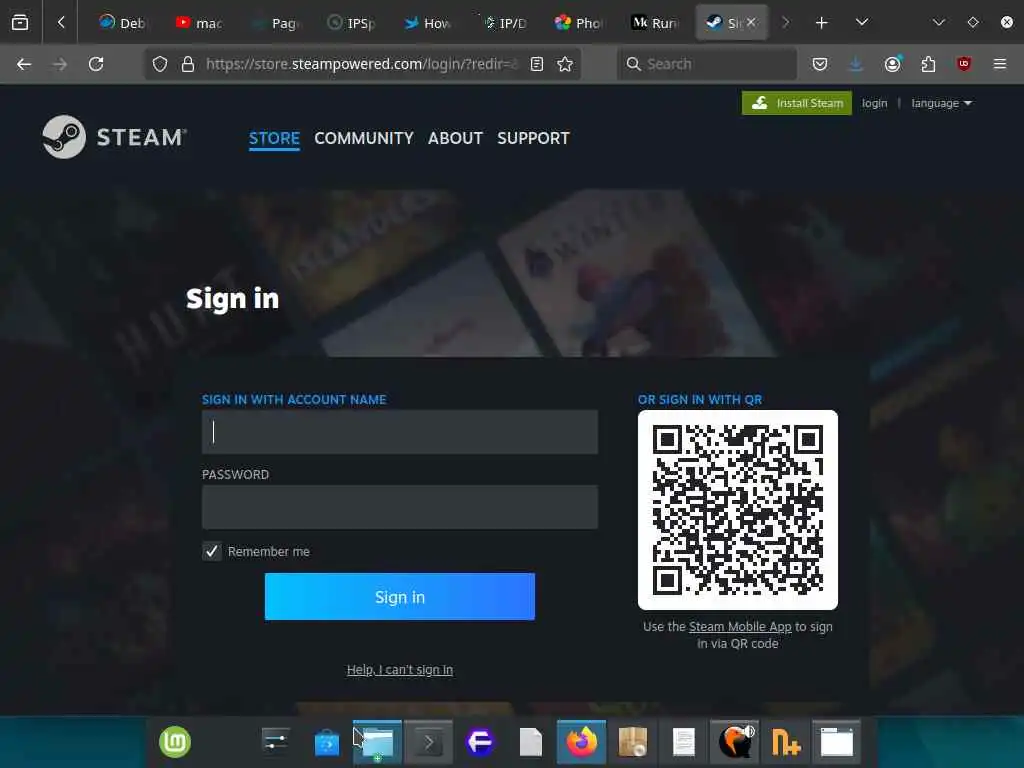Switch to the YouTube mac tab
Viewport: 1024px width, 768px height.
(x=199, y=23)
